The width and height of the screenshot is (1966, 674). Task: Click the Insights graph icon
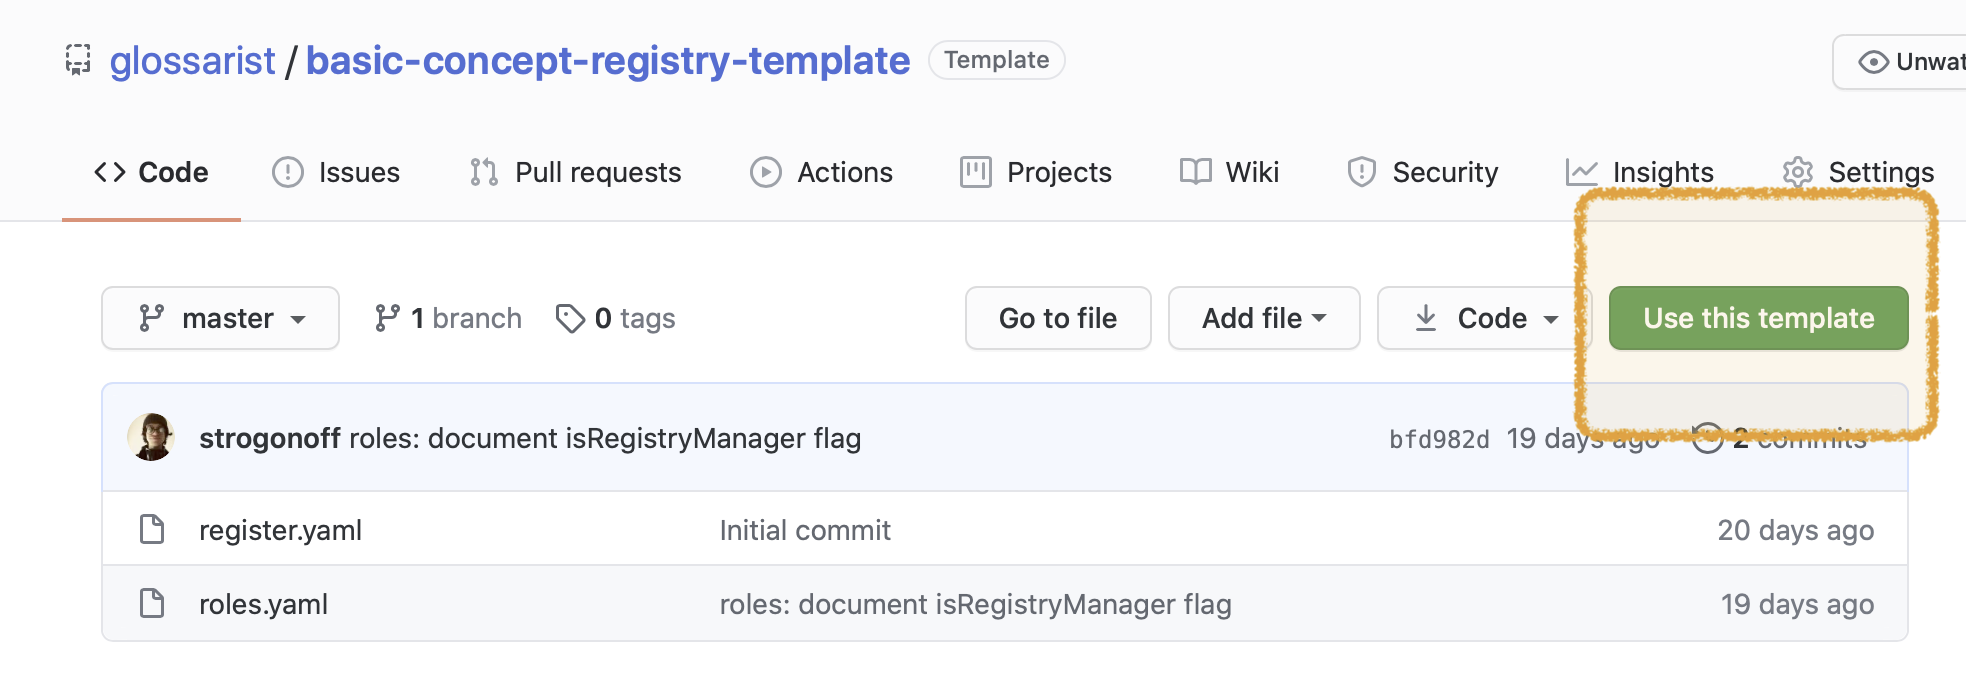click(x=1582, y=172)
